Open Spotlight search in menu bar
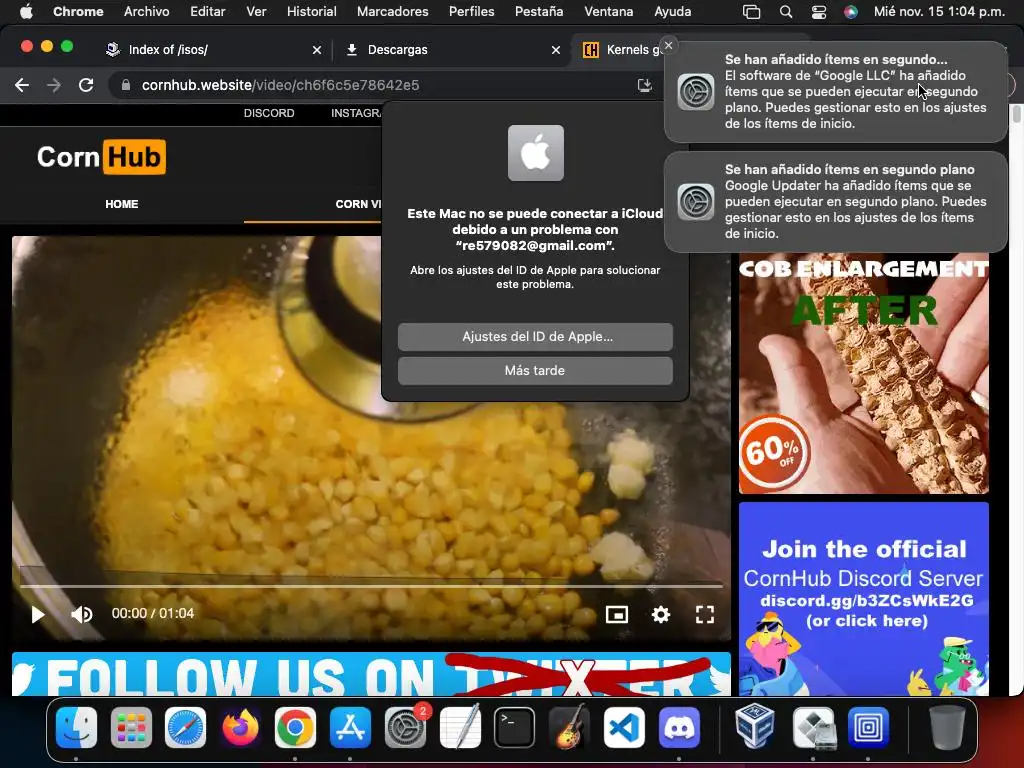Image resolution: width=1024 pixels, height=768 pixels. coord(786,12)
